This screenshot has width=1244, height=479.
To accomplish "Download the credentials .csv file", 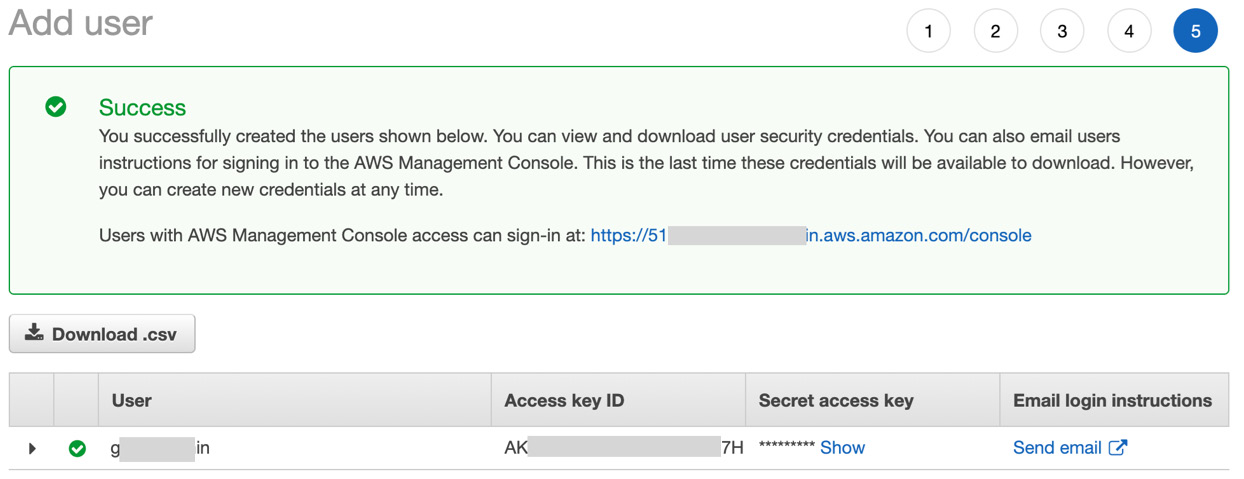I will (102, 334).
